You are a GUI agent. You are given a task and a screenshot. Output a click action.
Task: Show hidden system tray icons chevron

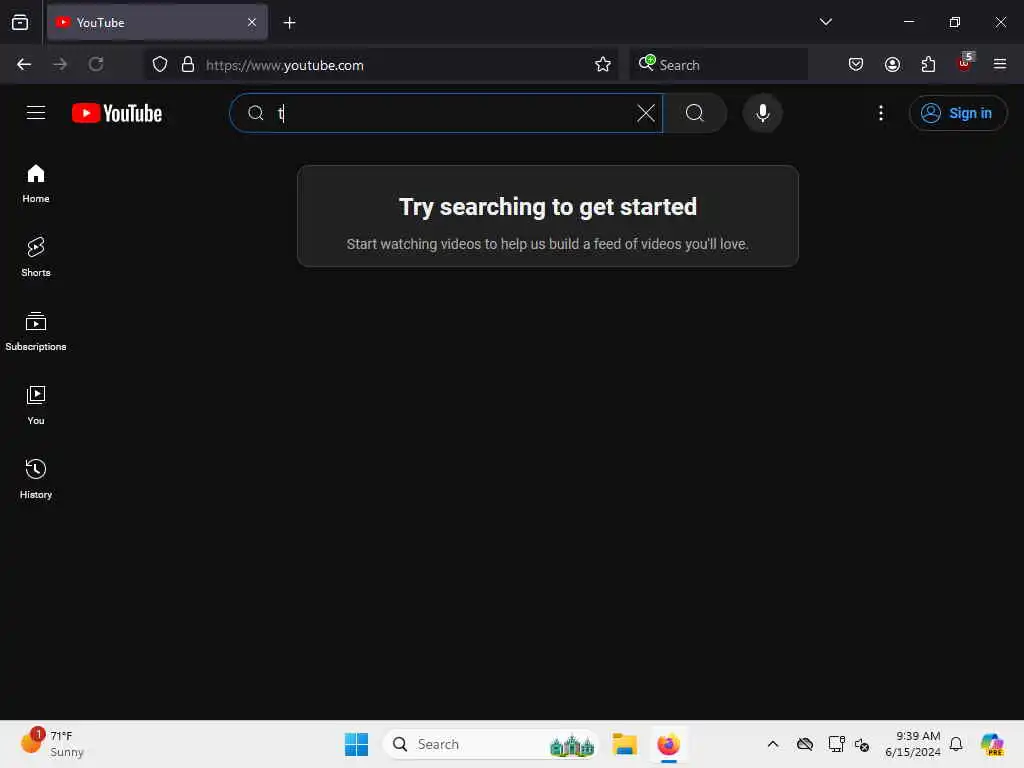[x=773, y=744]
